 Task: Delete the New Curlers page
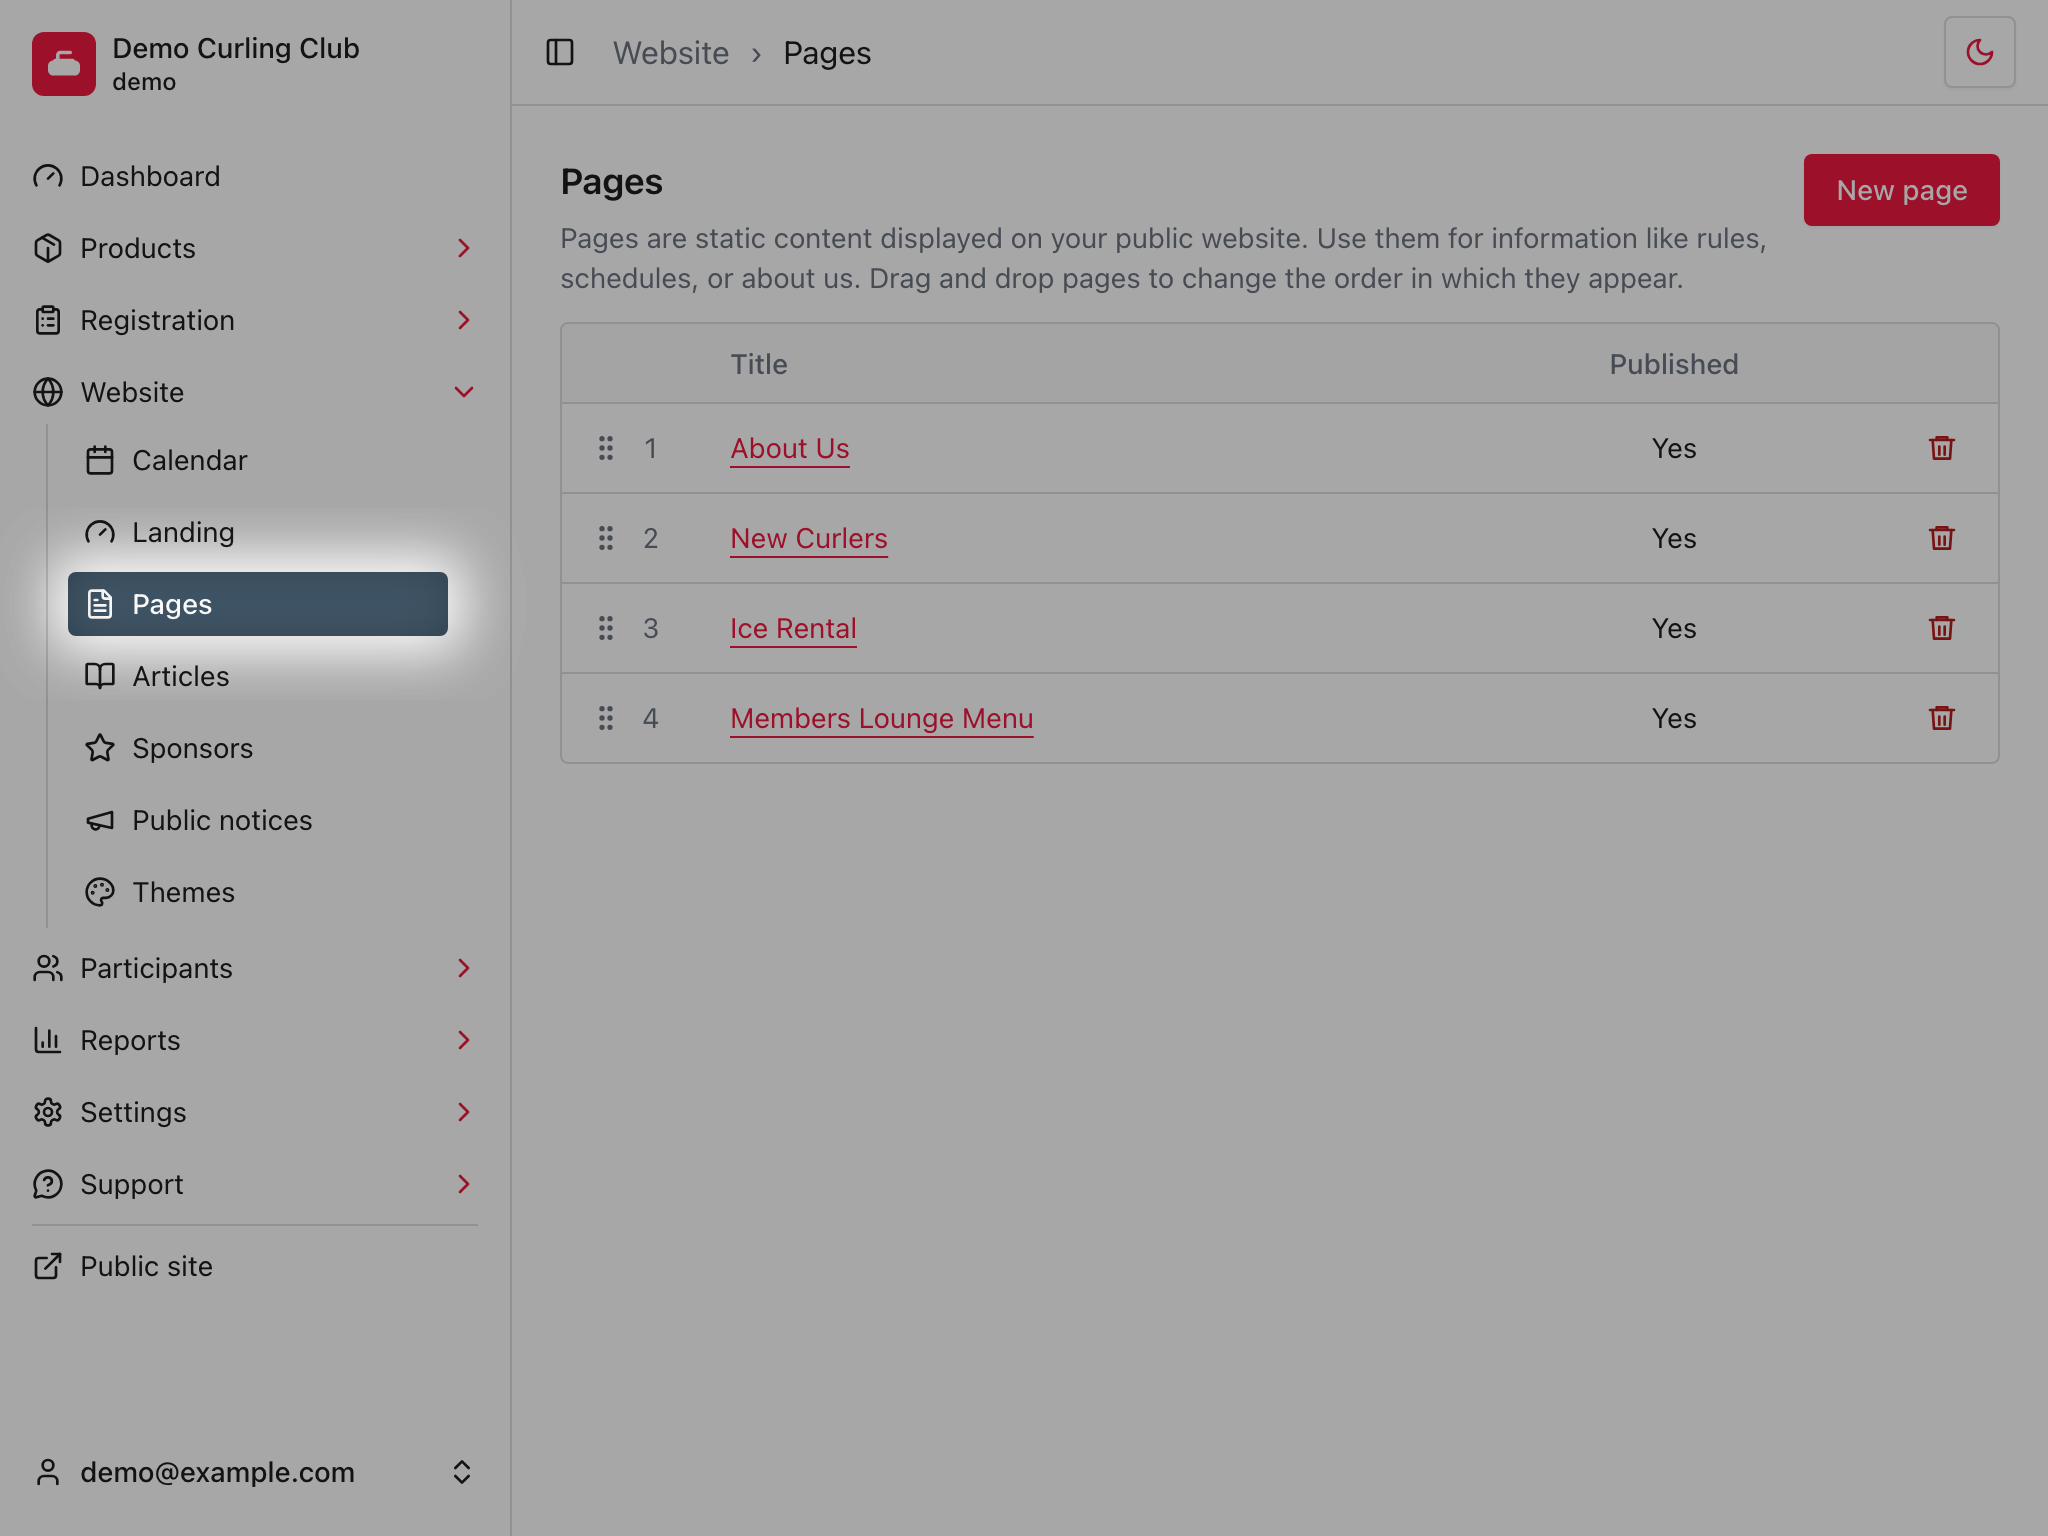1941,538
